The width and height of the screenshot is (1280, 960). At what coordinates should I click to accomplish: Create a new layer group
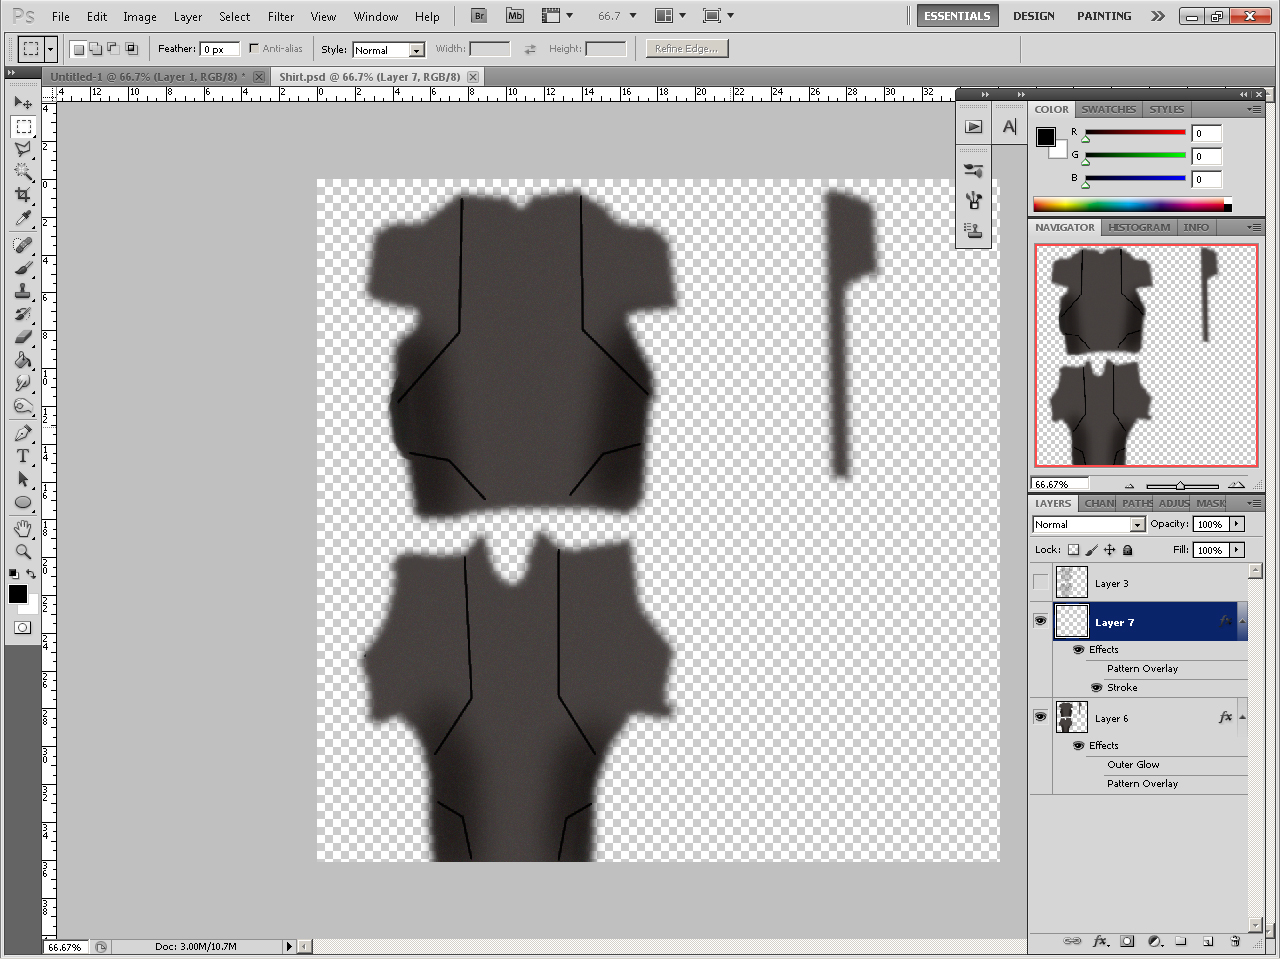(1181, 941)
